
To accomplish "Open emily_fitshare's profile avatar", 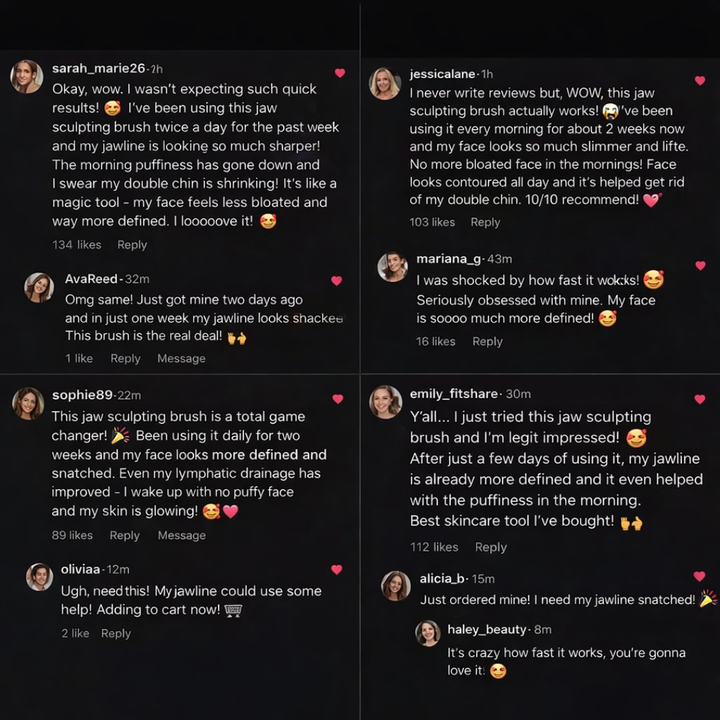I will tap(385, 402).
